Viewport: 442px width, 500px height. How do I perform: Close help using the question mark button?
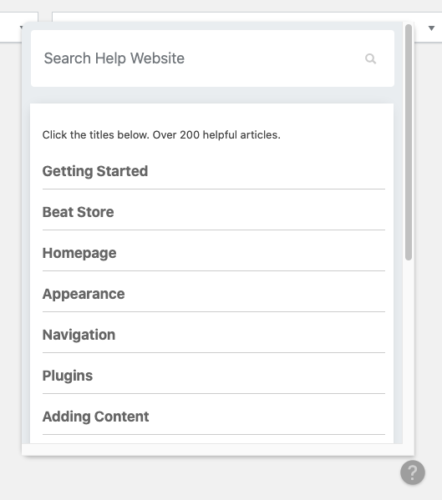(412, 472)
